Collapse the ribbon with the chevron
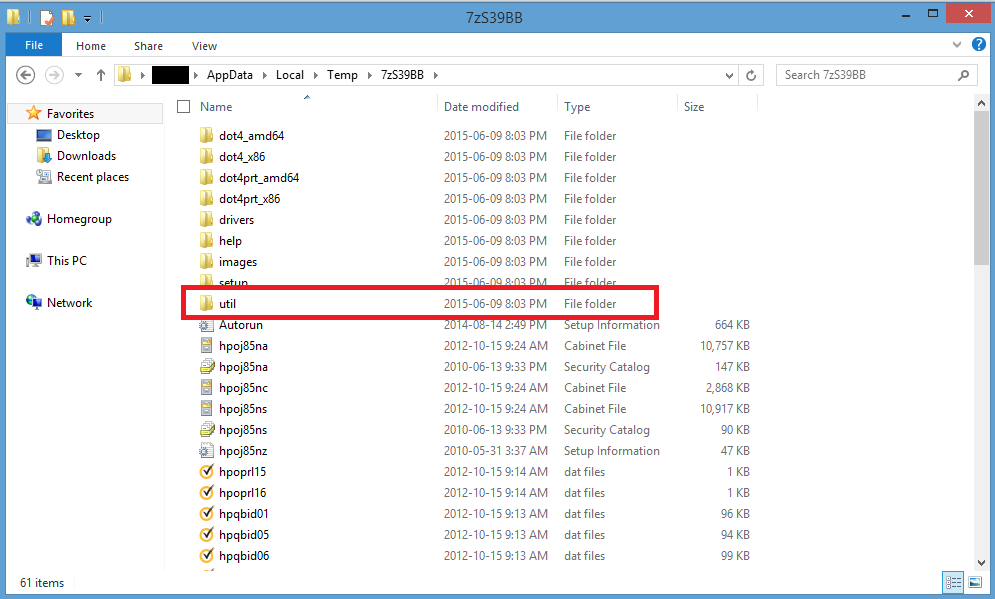 957,45
